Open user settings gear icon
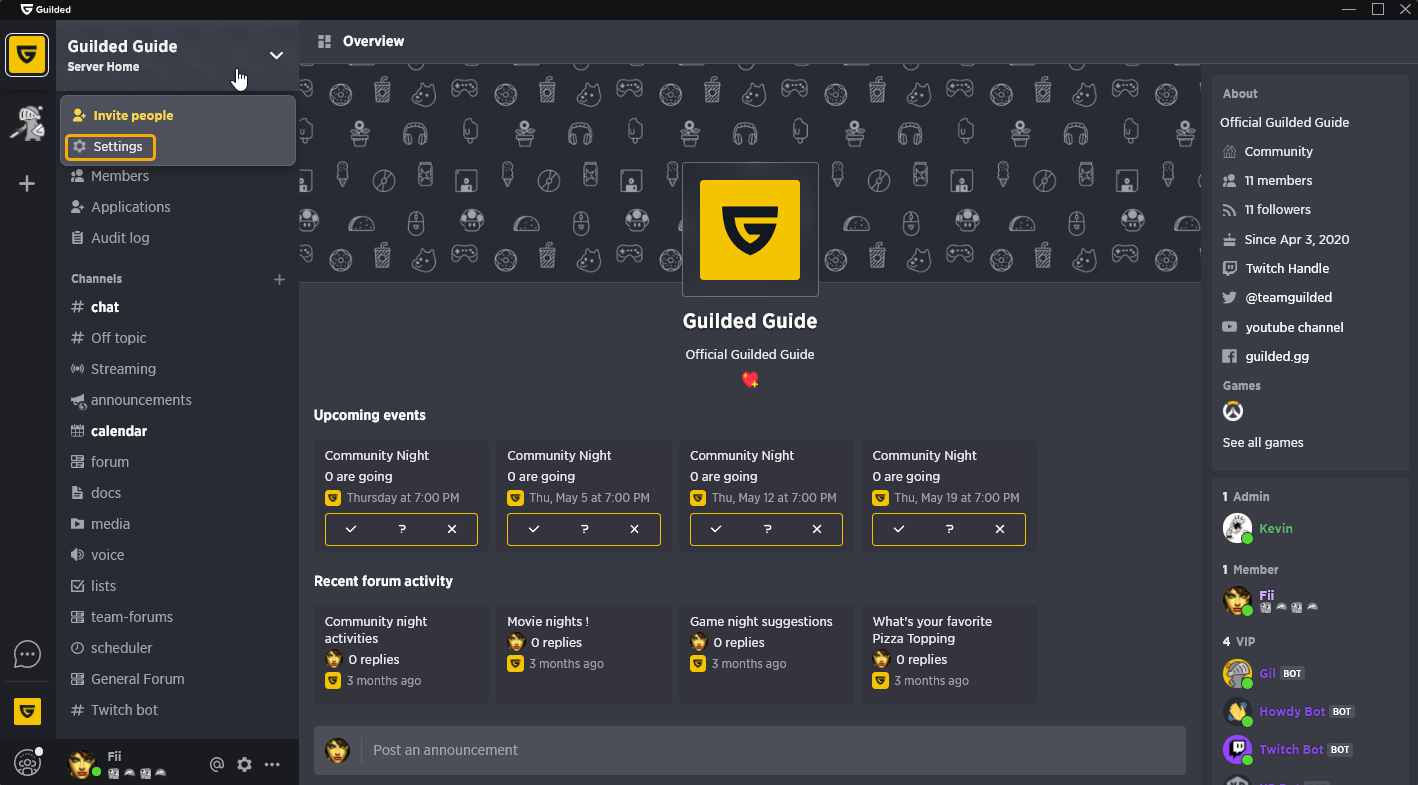 coord(244,765)
